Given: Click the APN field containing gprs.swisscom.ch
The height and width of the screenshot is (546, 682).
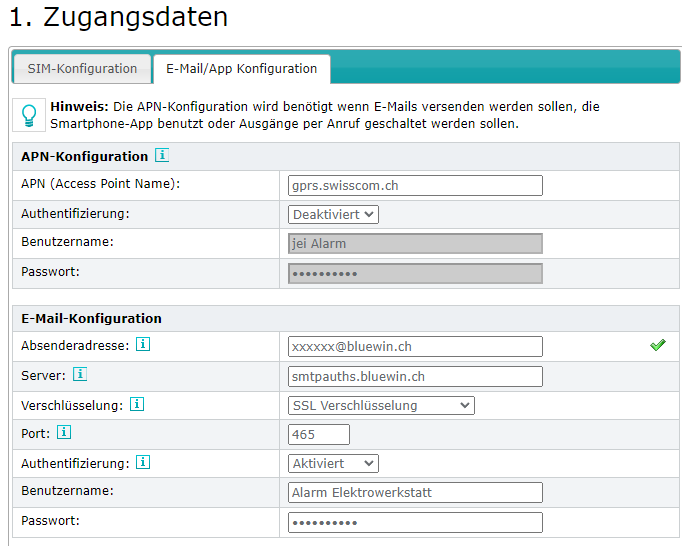Looking at the screenshot, I should [415, 185].
